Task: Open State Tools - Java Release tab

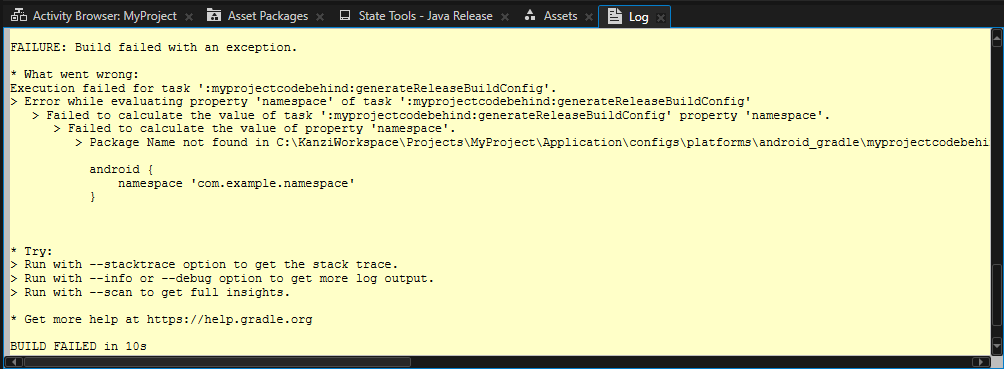Action: point(425,16)
